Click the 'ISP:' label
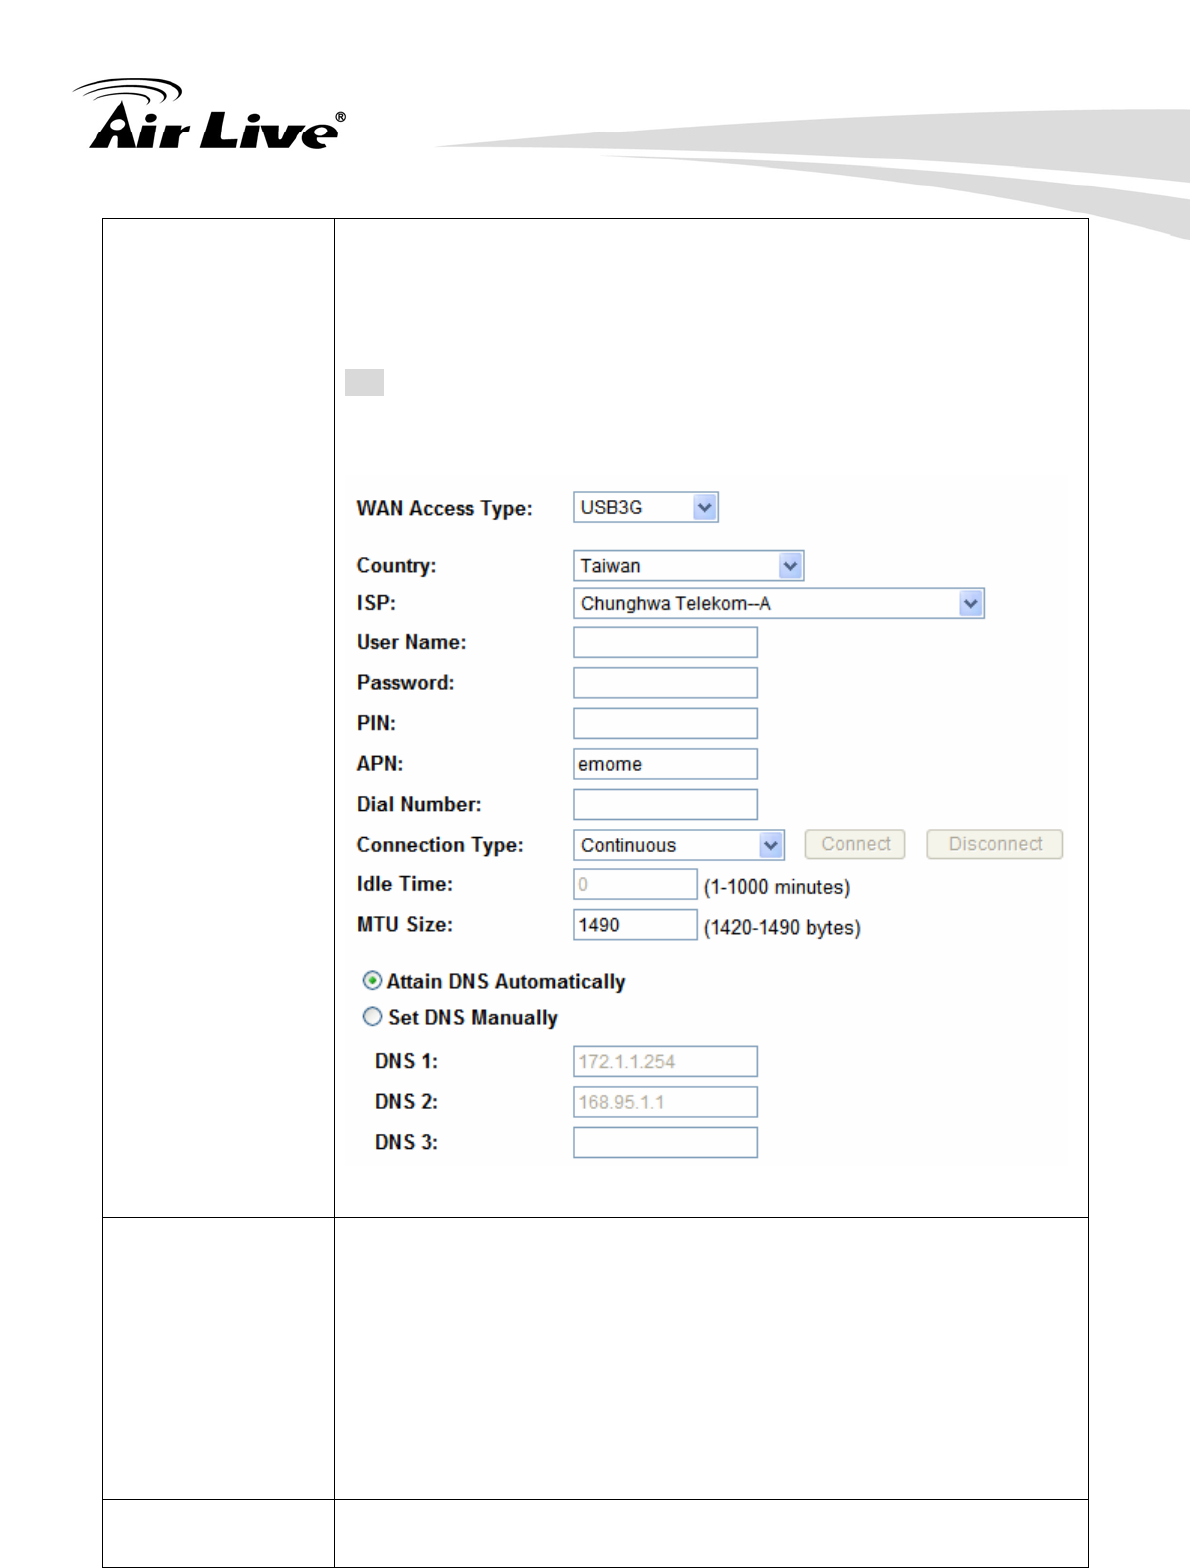Image resolution: width=1190 pixels, height=1568 pixels. point(376,603)
